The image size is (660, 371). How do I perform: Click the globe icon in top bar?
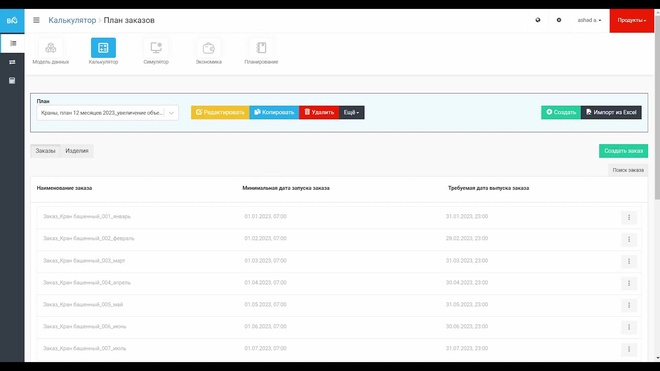point(538,20)
